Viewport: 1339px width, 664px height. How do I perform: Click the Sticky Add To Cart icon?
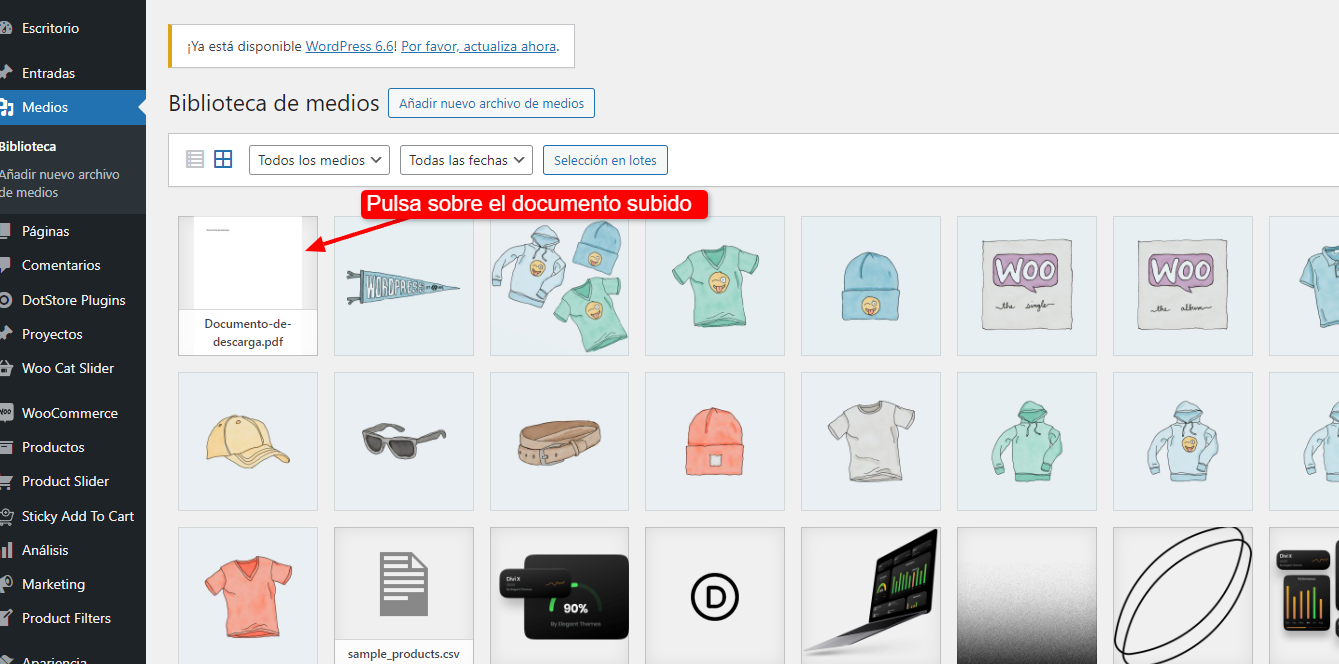(5, 516)
